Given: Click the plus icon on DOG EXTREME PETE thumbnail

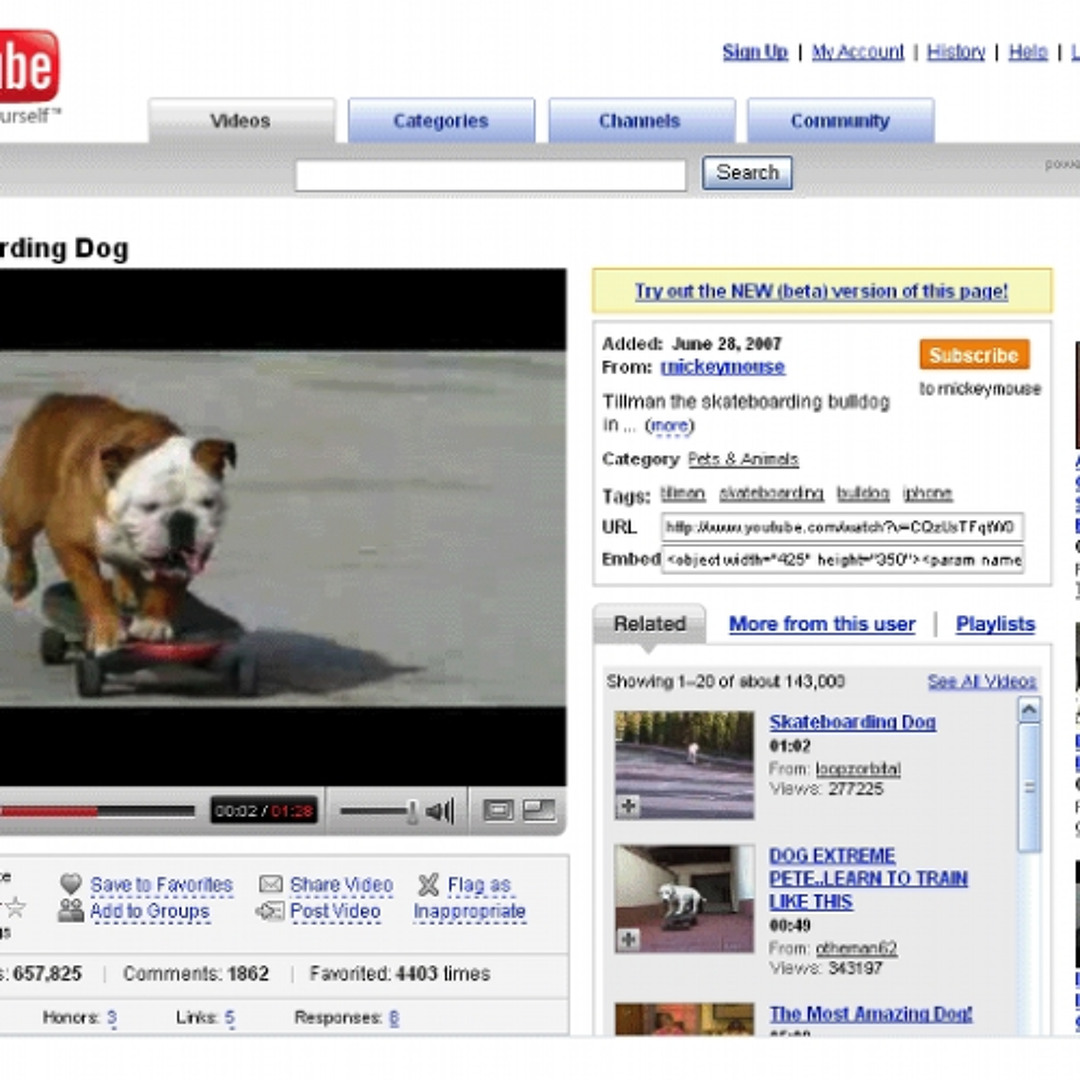Looking at the screenshot, I should (627, 939).
